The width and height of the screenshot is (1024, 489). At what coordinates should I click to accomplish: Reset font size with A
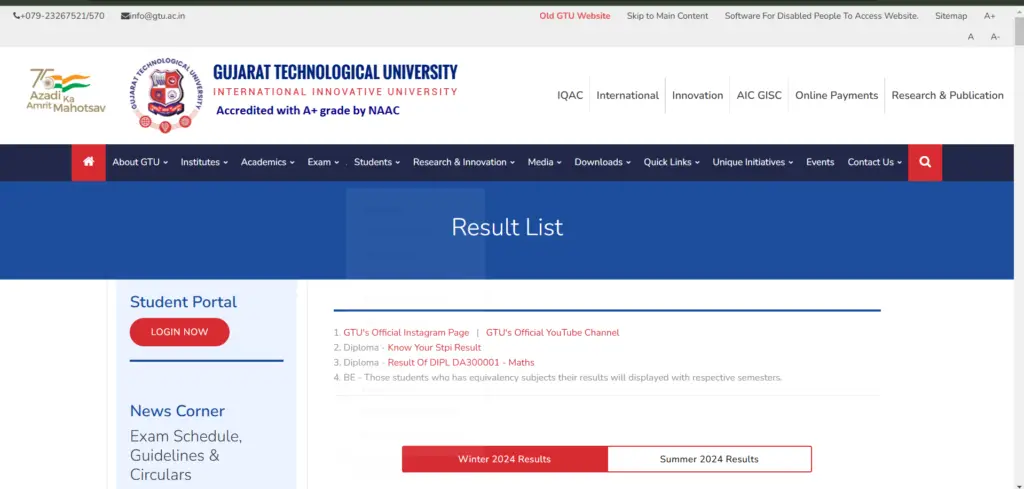pyautogui.click(x=970, y=37)
